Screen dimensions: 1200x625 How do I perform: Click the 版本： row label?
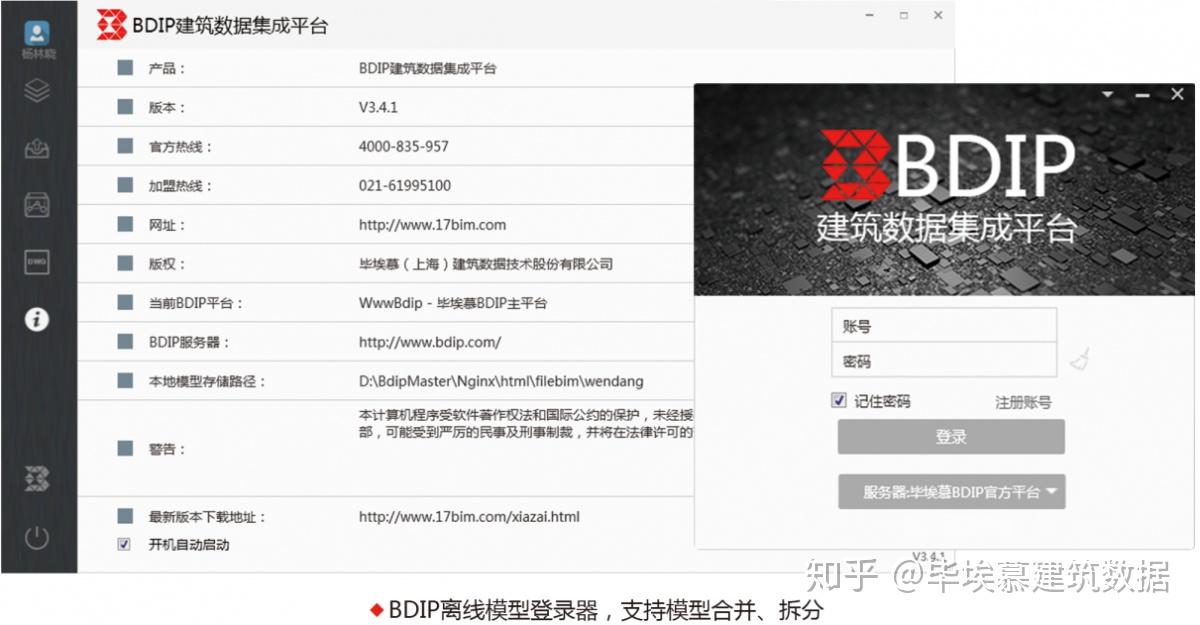click(167, 108)
